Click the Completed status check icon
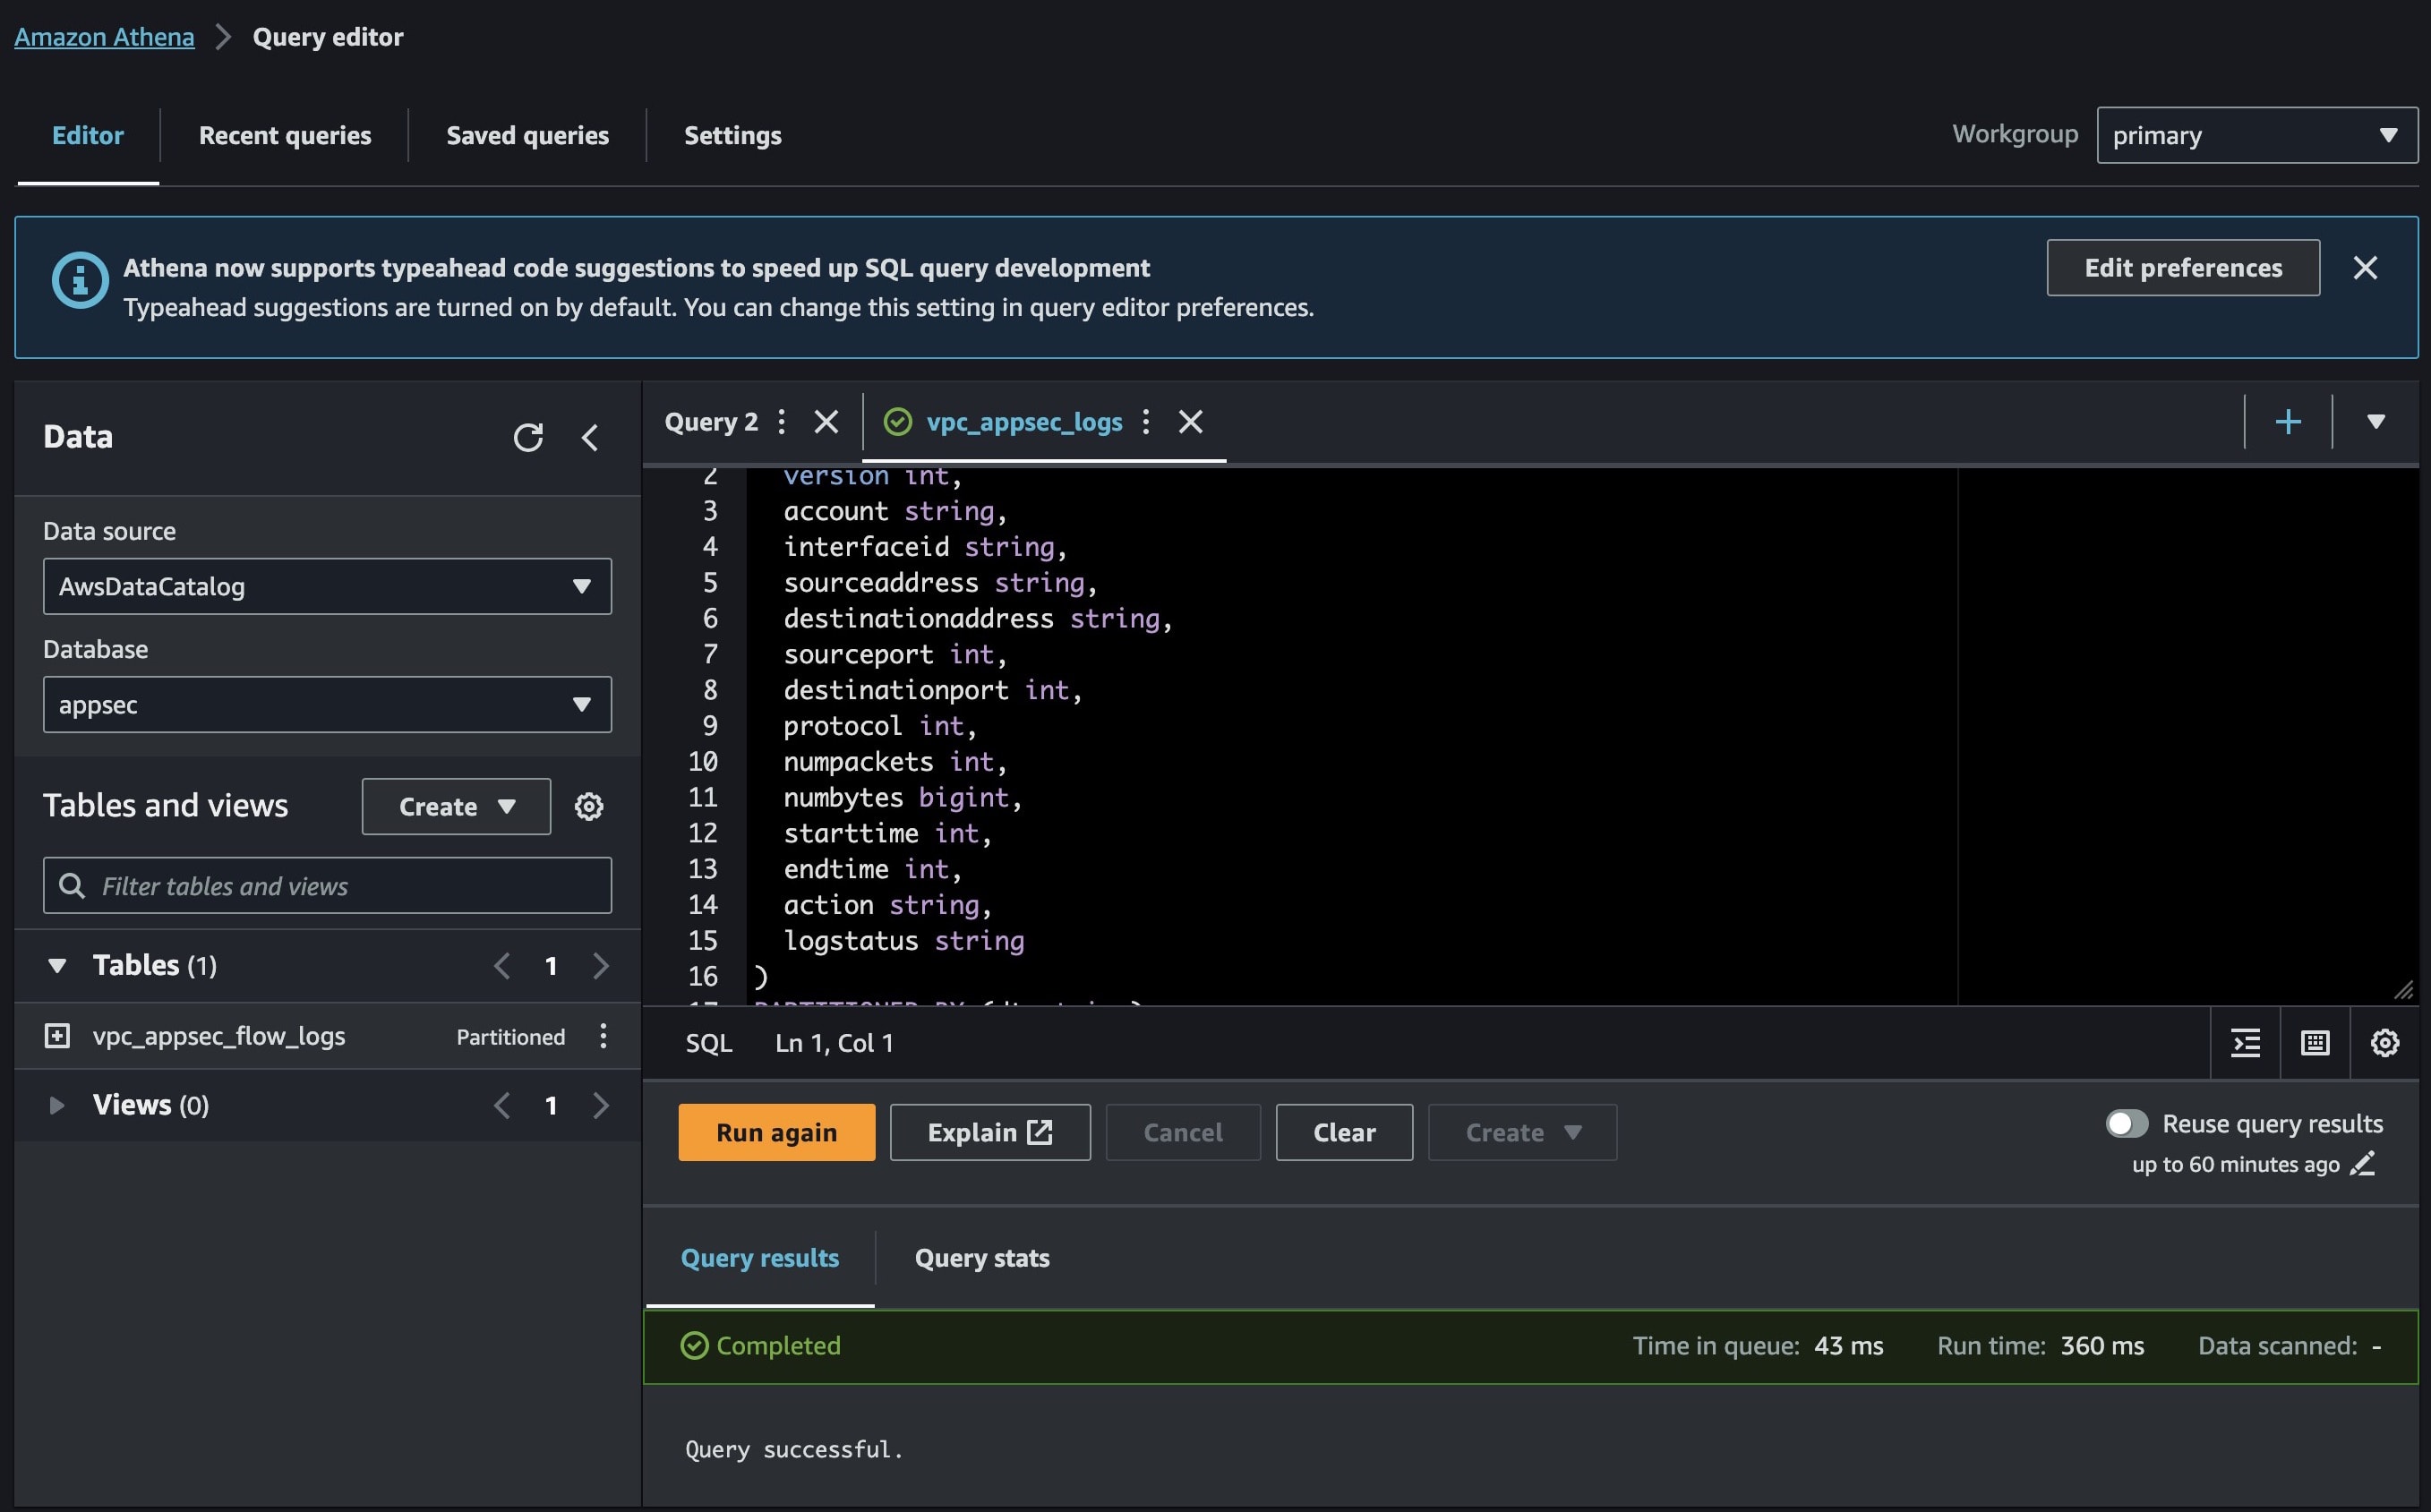2431x1512 pixels. coord(694,1346)
